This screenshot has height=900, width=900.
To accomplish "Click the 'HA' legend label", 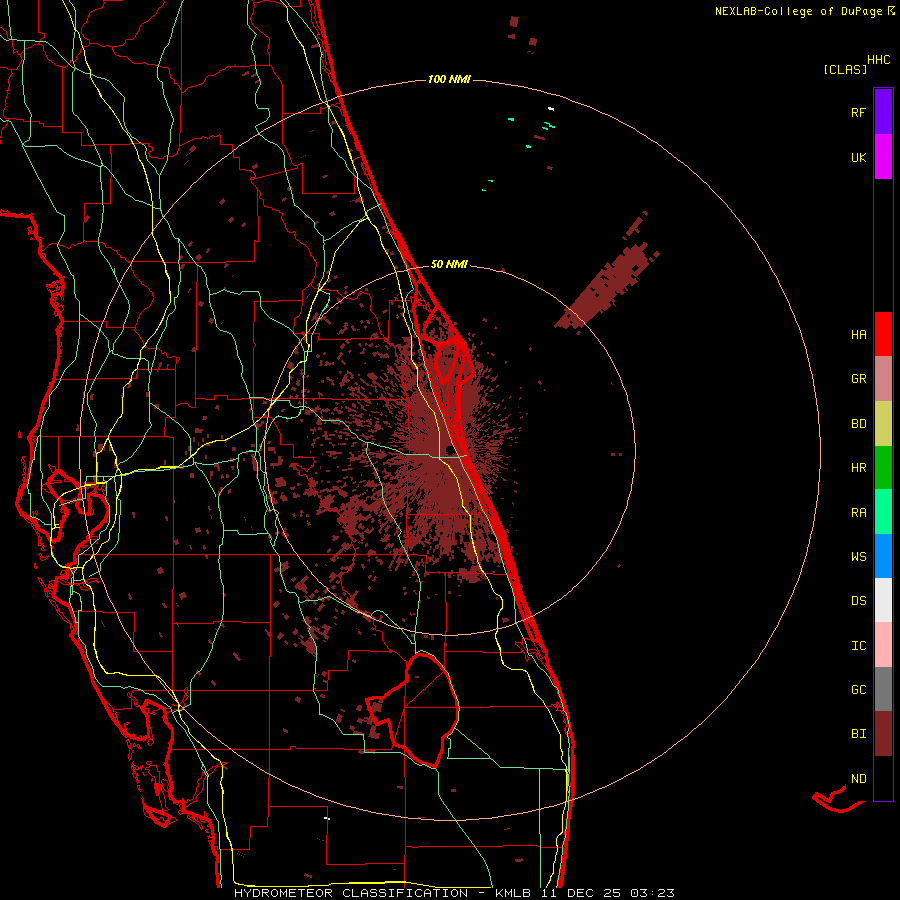I will (x=858, y=334).
